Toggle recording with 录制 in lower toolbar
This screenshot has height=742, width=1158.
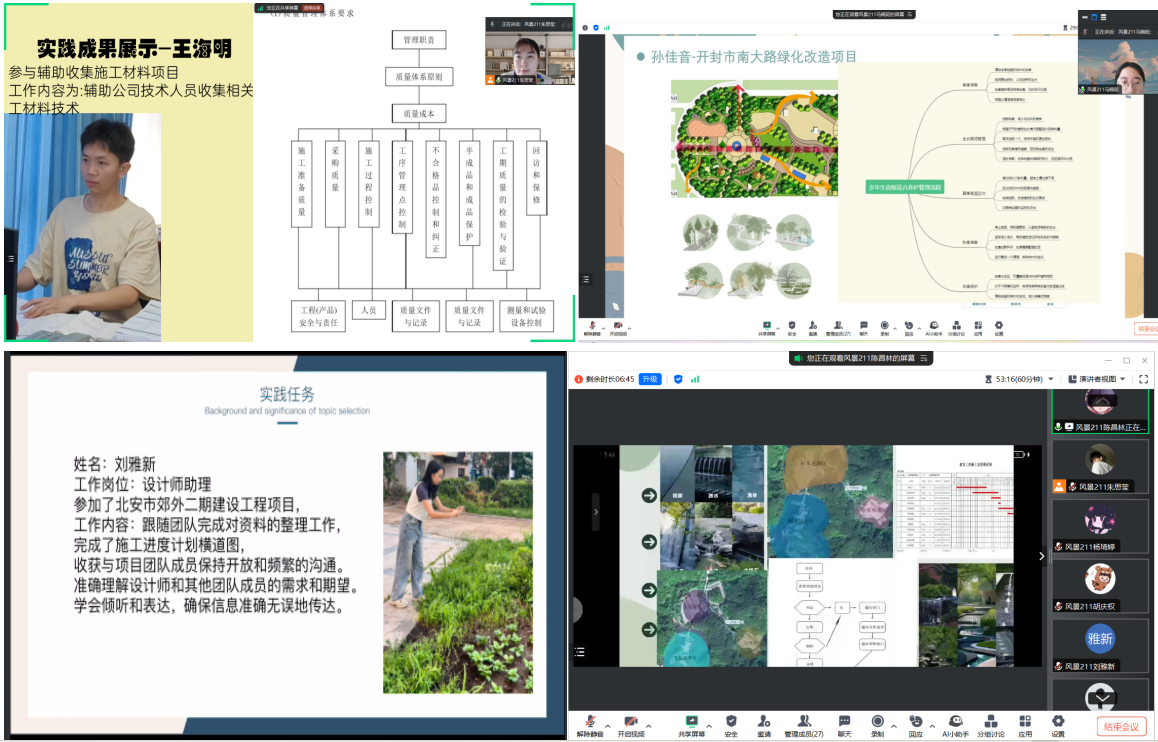(x=877, y=724)
